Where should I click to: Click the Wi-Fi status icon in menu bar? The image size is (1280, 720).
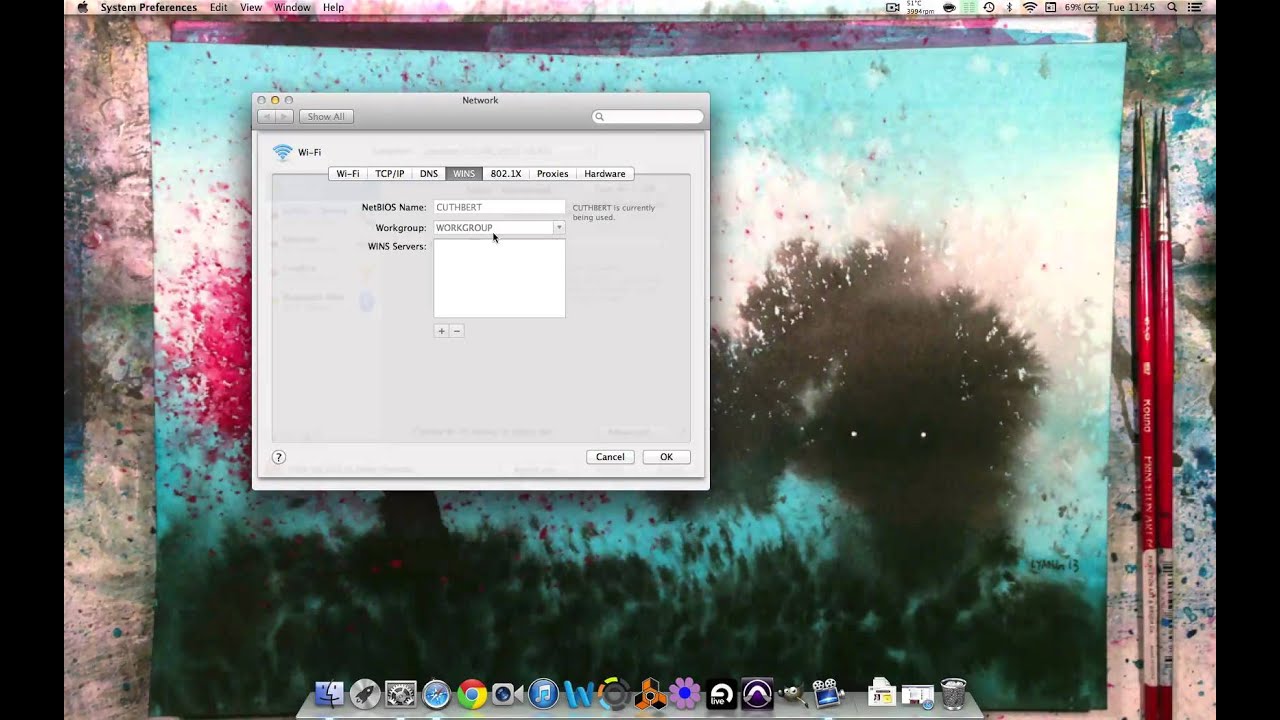pos(1029,7)
